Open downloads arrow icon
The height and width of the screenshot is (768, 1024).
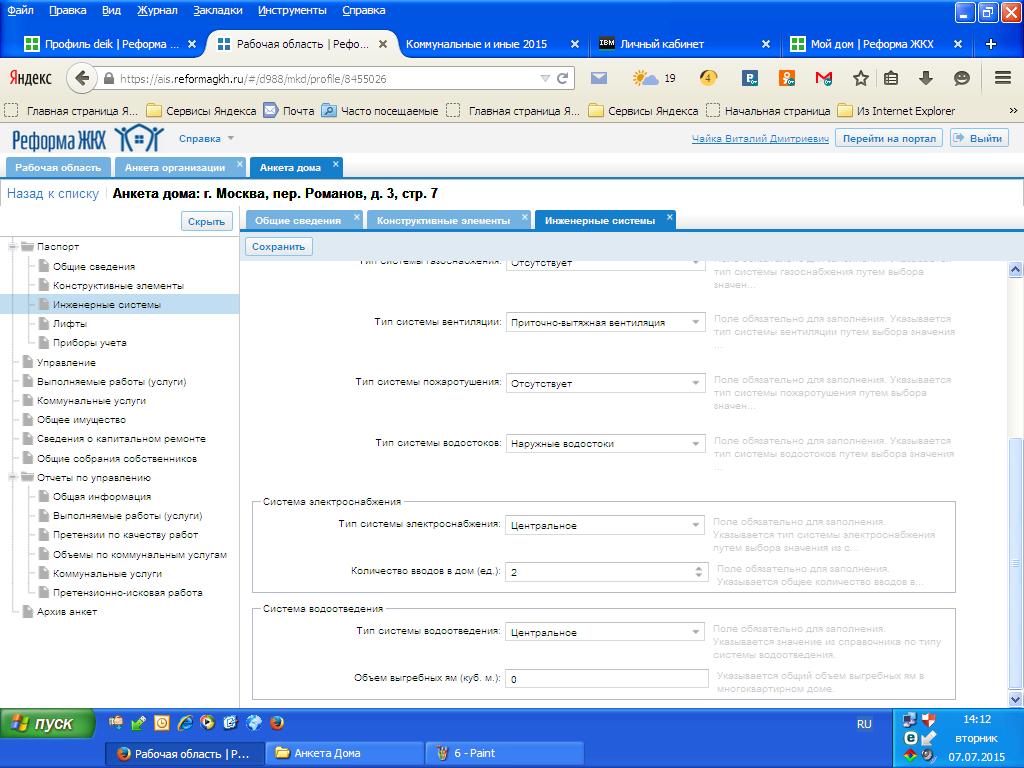point(925,78)
